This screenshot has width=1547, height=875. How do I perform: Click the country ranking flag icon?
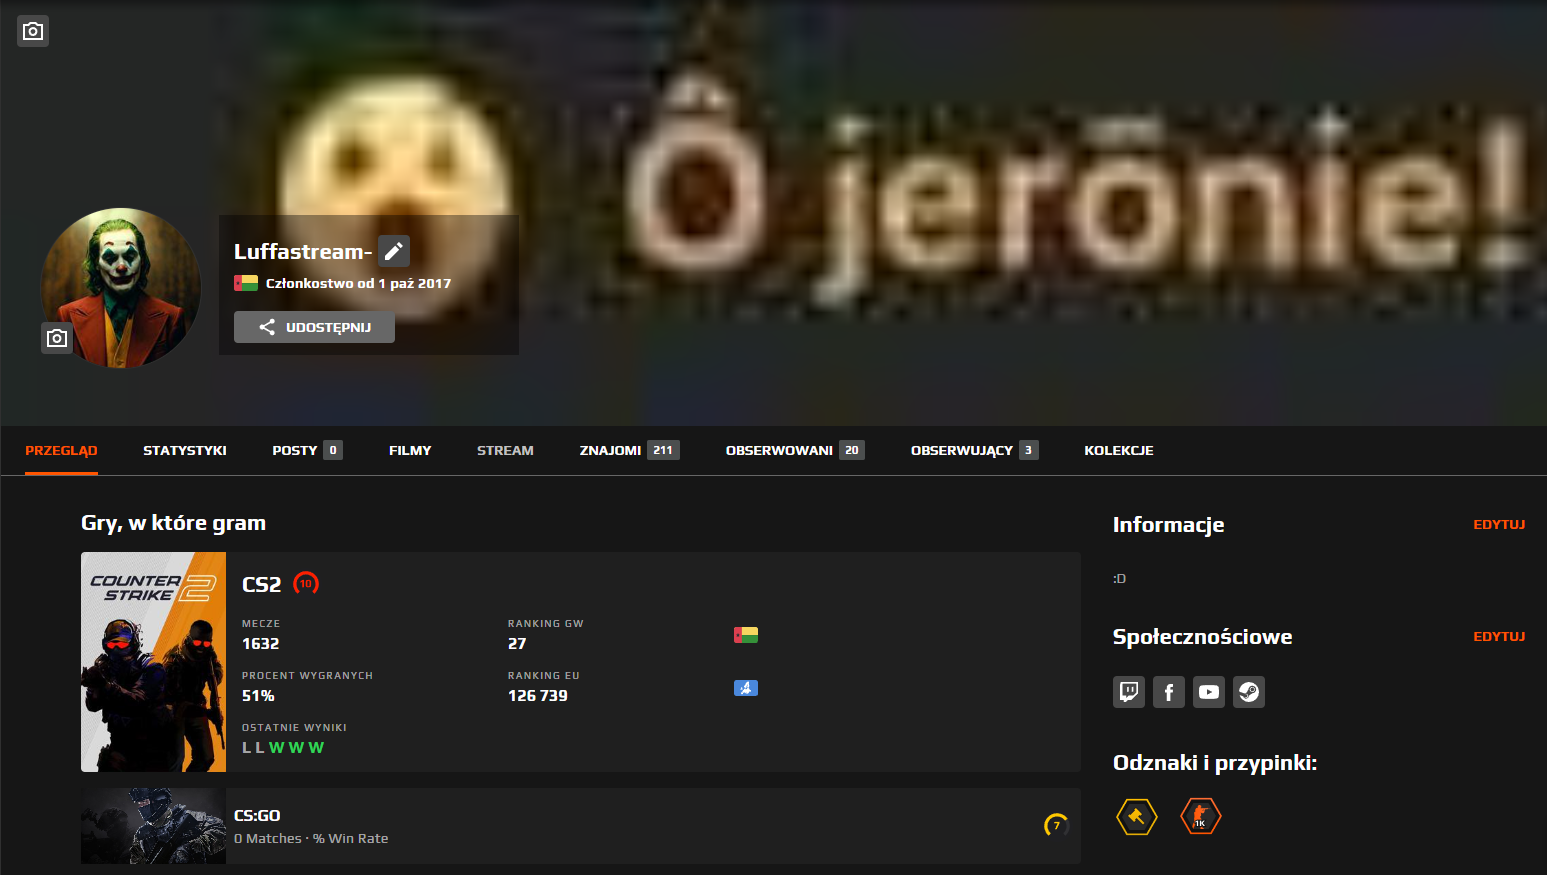(746, 635)
